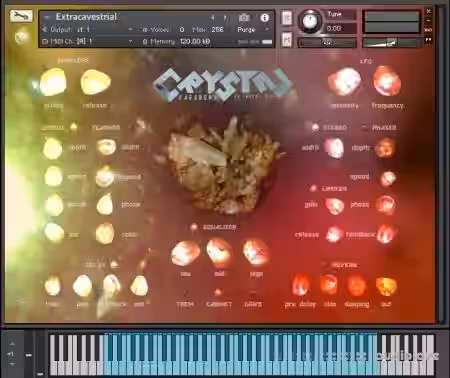Toggle the Delay effect on/off
This screenshot has height=378, width=450.
[114, 264]
